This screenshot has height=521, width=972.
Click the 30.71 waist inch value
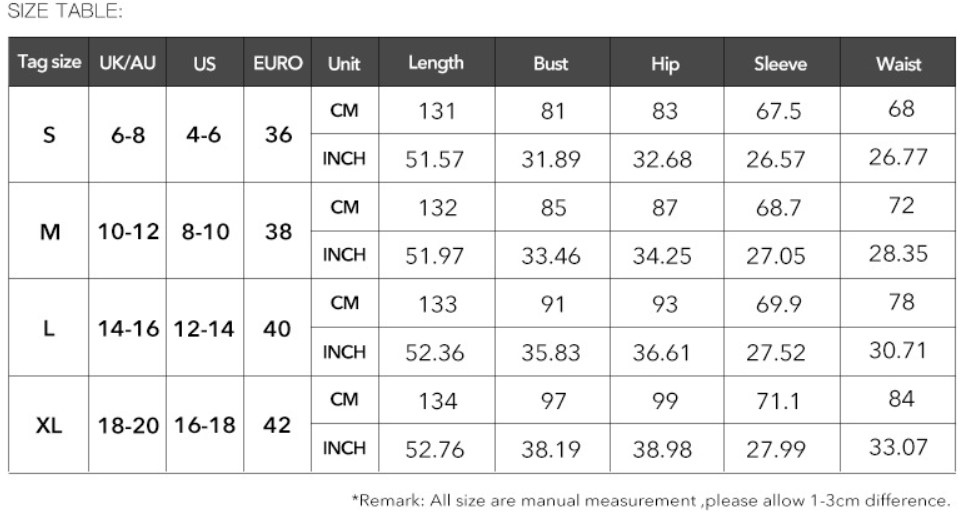(x=898, y=350)
